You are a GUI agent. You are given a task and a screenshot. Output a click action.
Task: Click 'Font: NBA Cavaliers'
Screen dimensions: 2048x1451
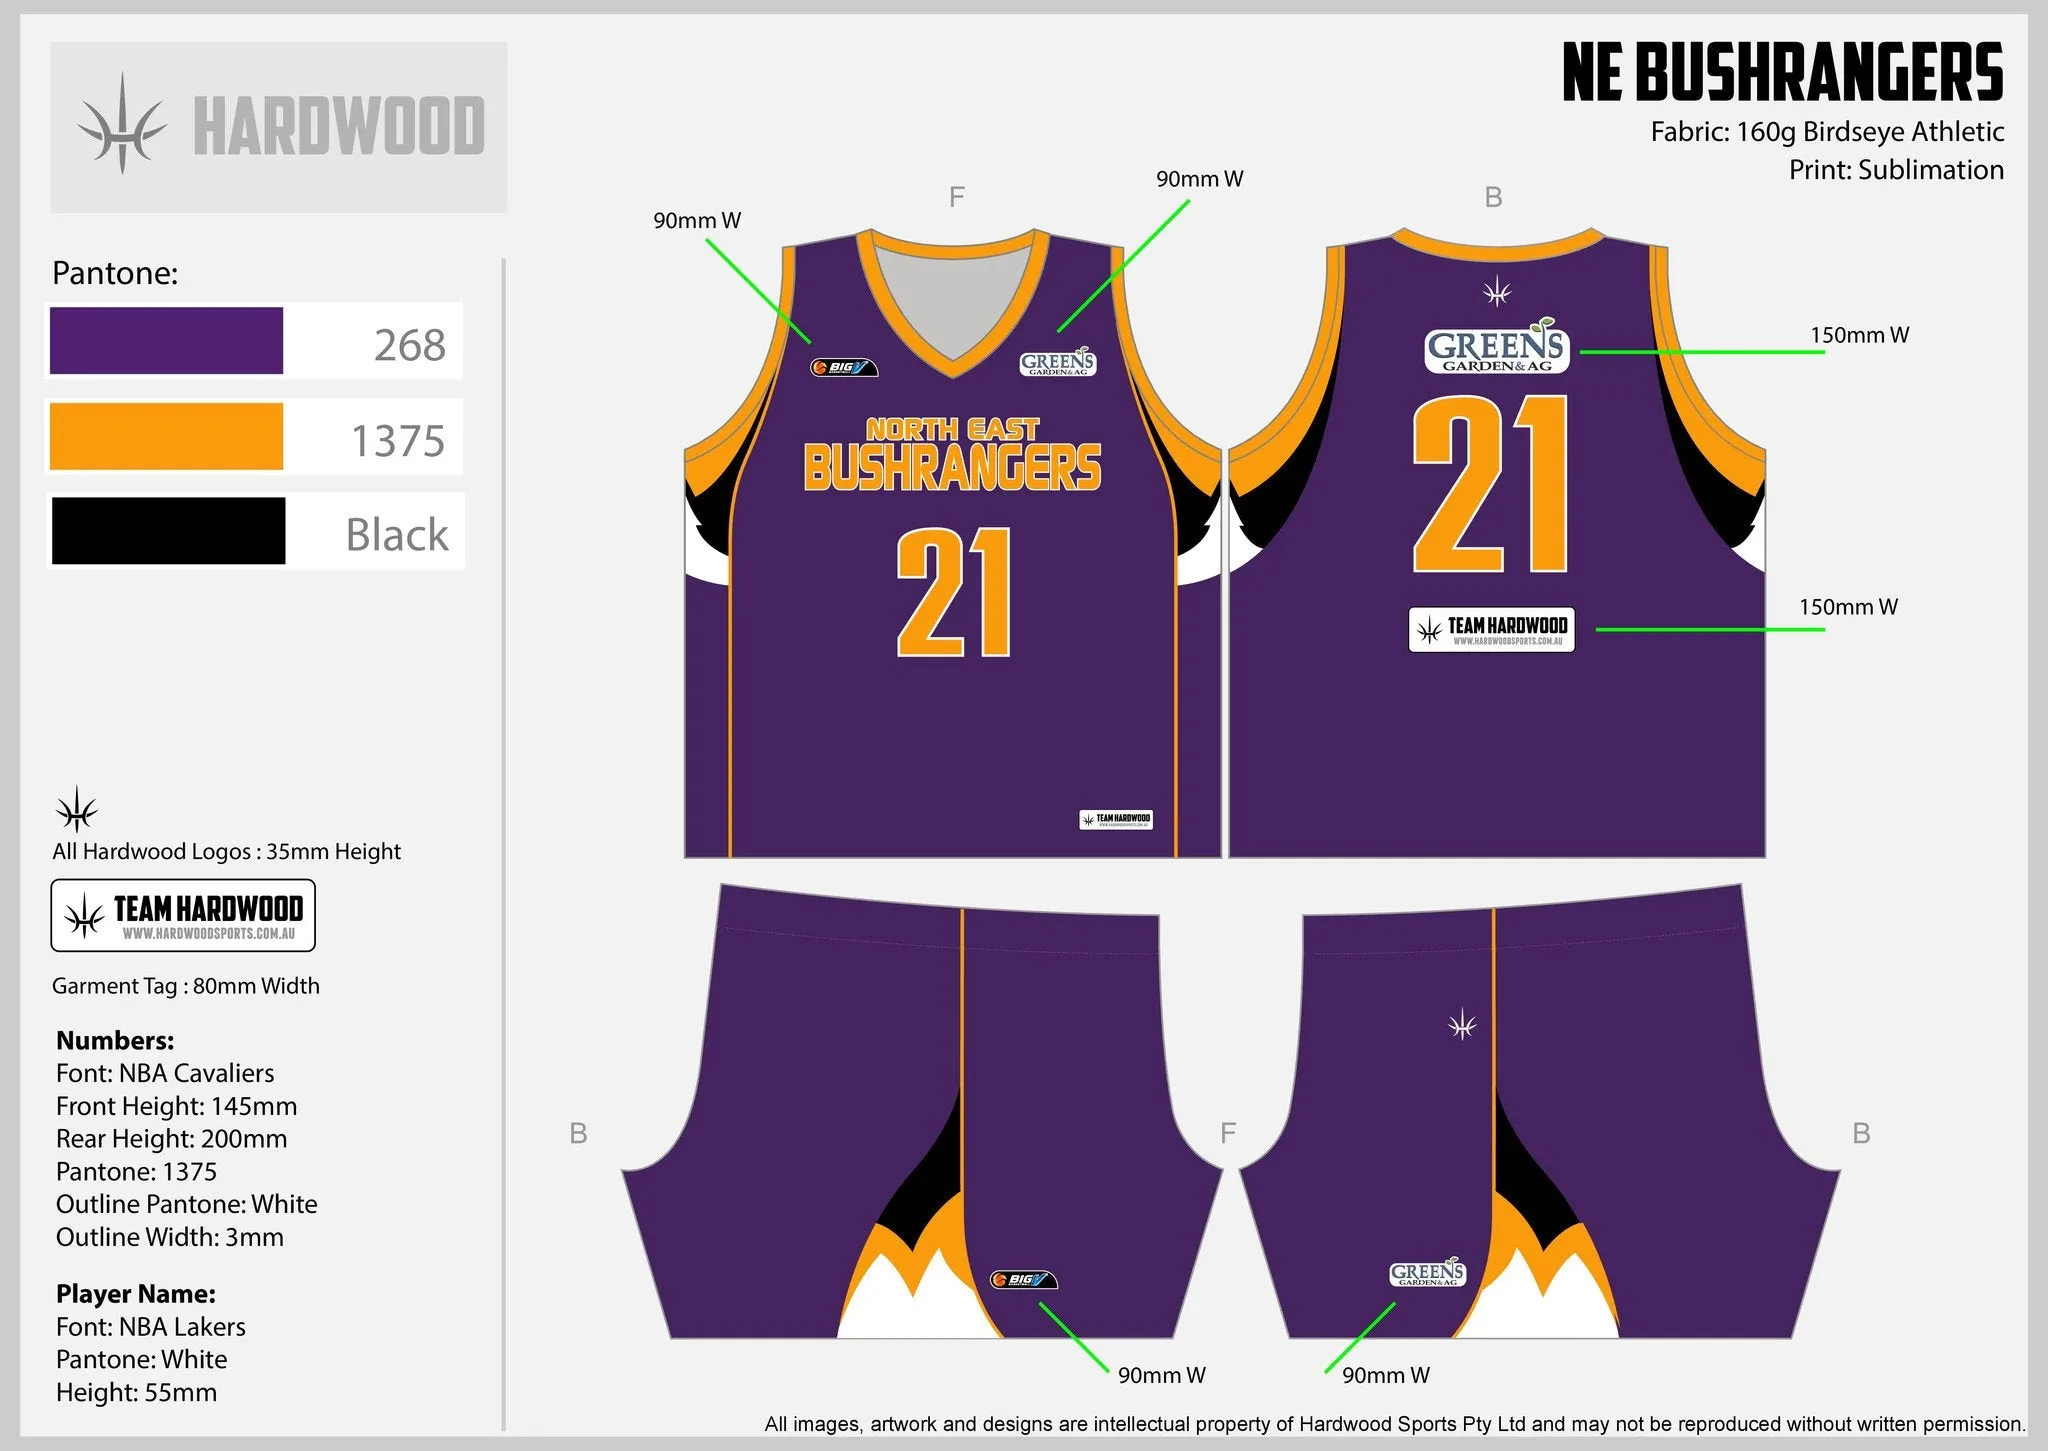tap(165, 1073)
